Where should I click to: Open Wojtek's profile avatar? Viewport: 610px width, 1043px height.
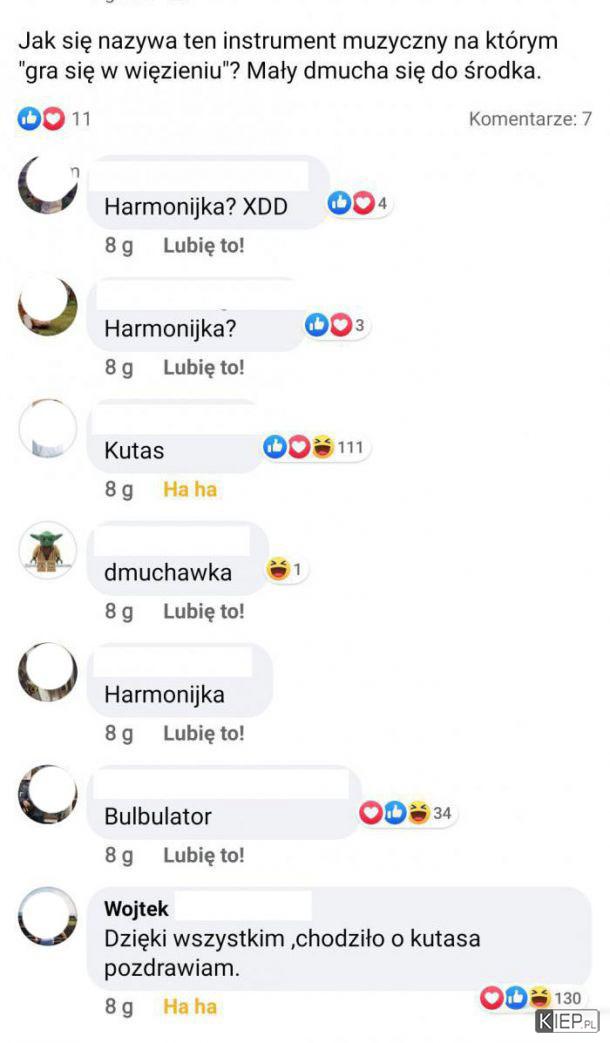point(47,916)
